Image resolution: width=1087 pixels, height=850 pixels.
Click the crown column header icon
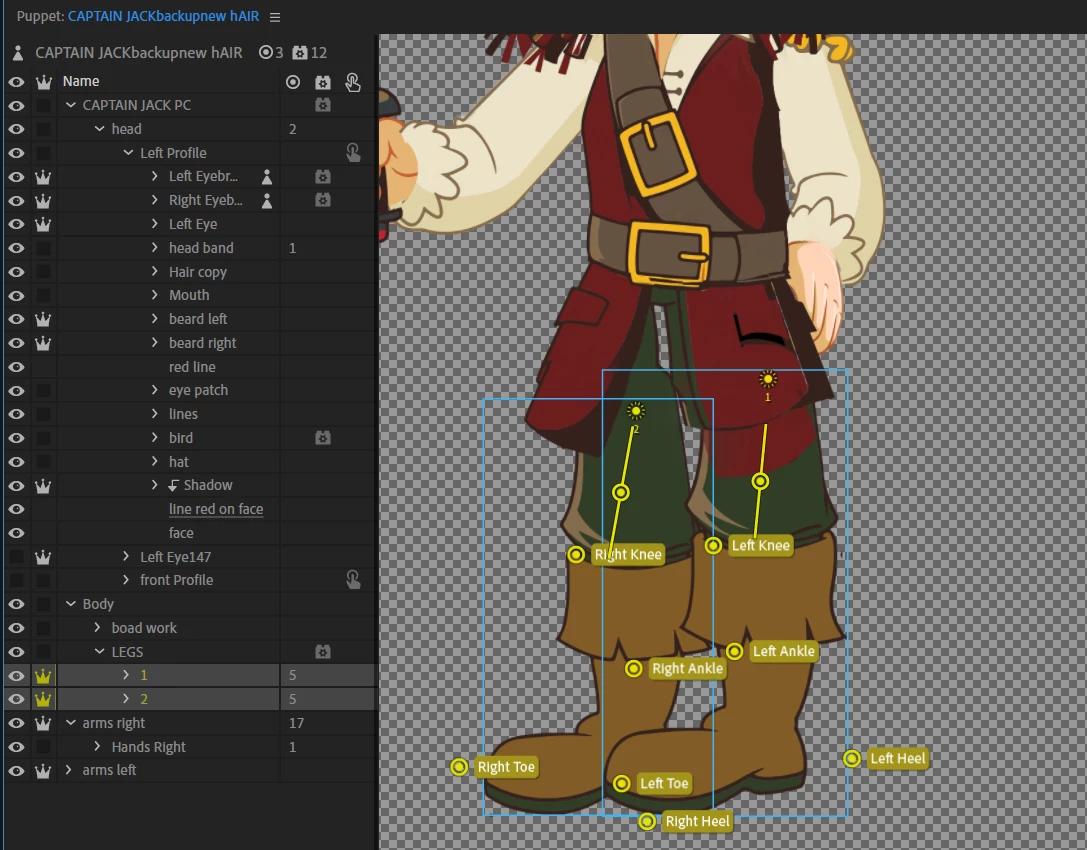click(44, 82)
